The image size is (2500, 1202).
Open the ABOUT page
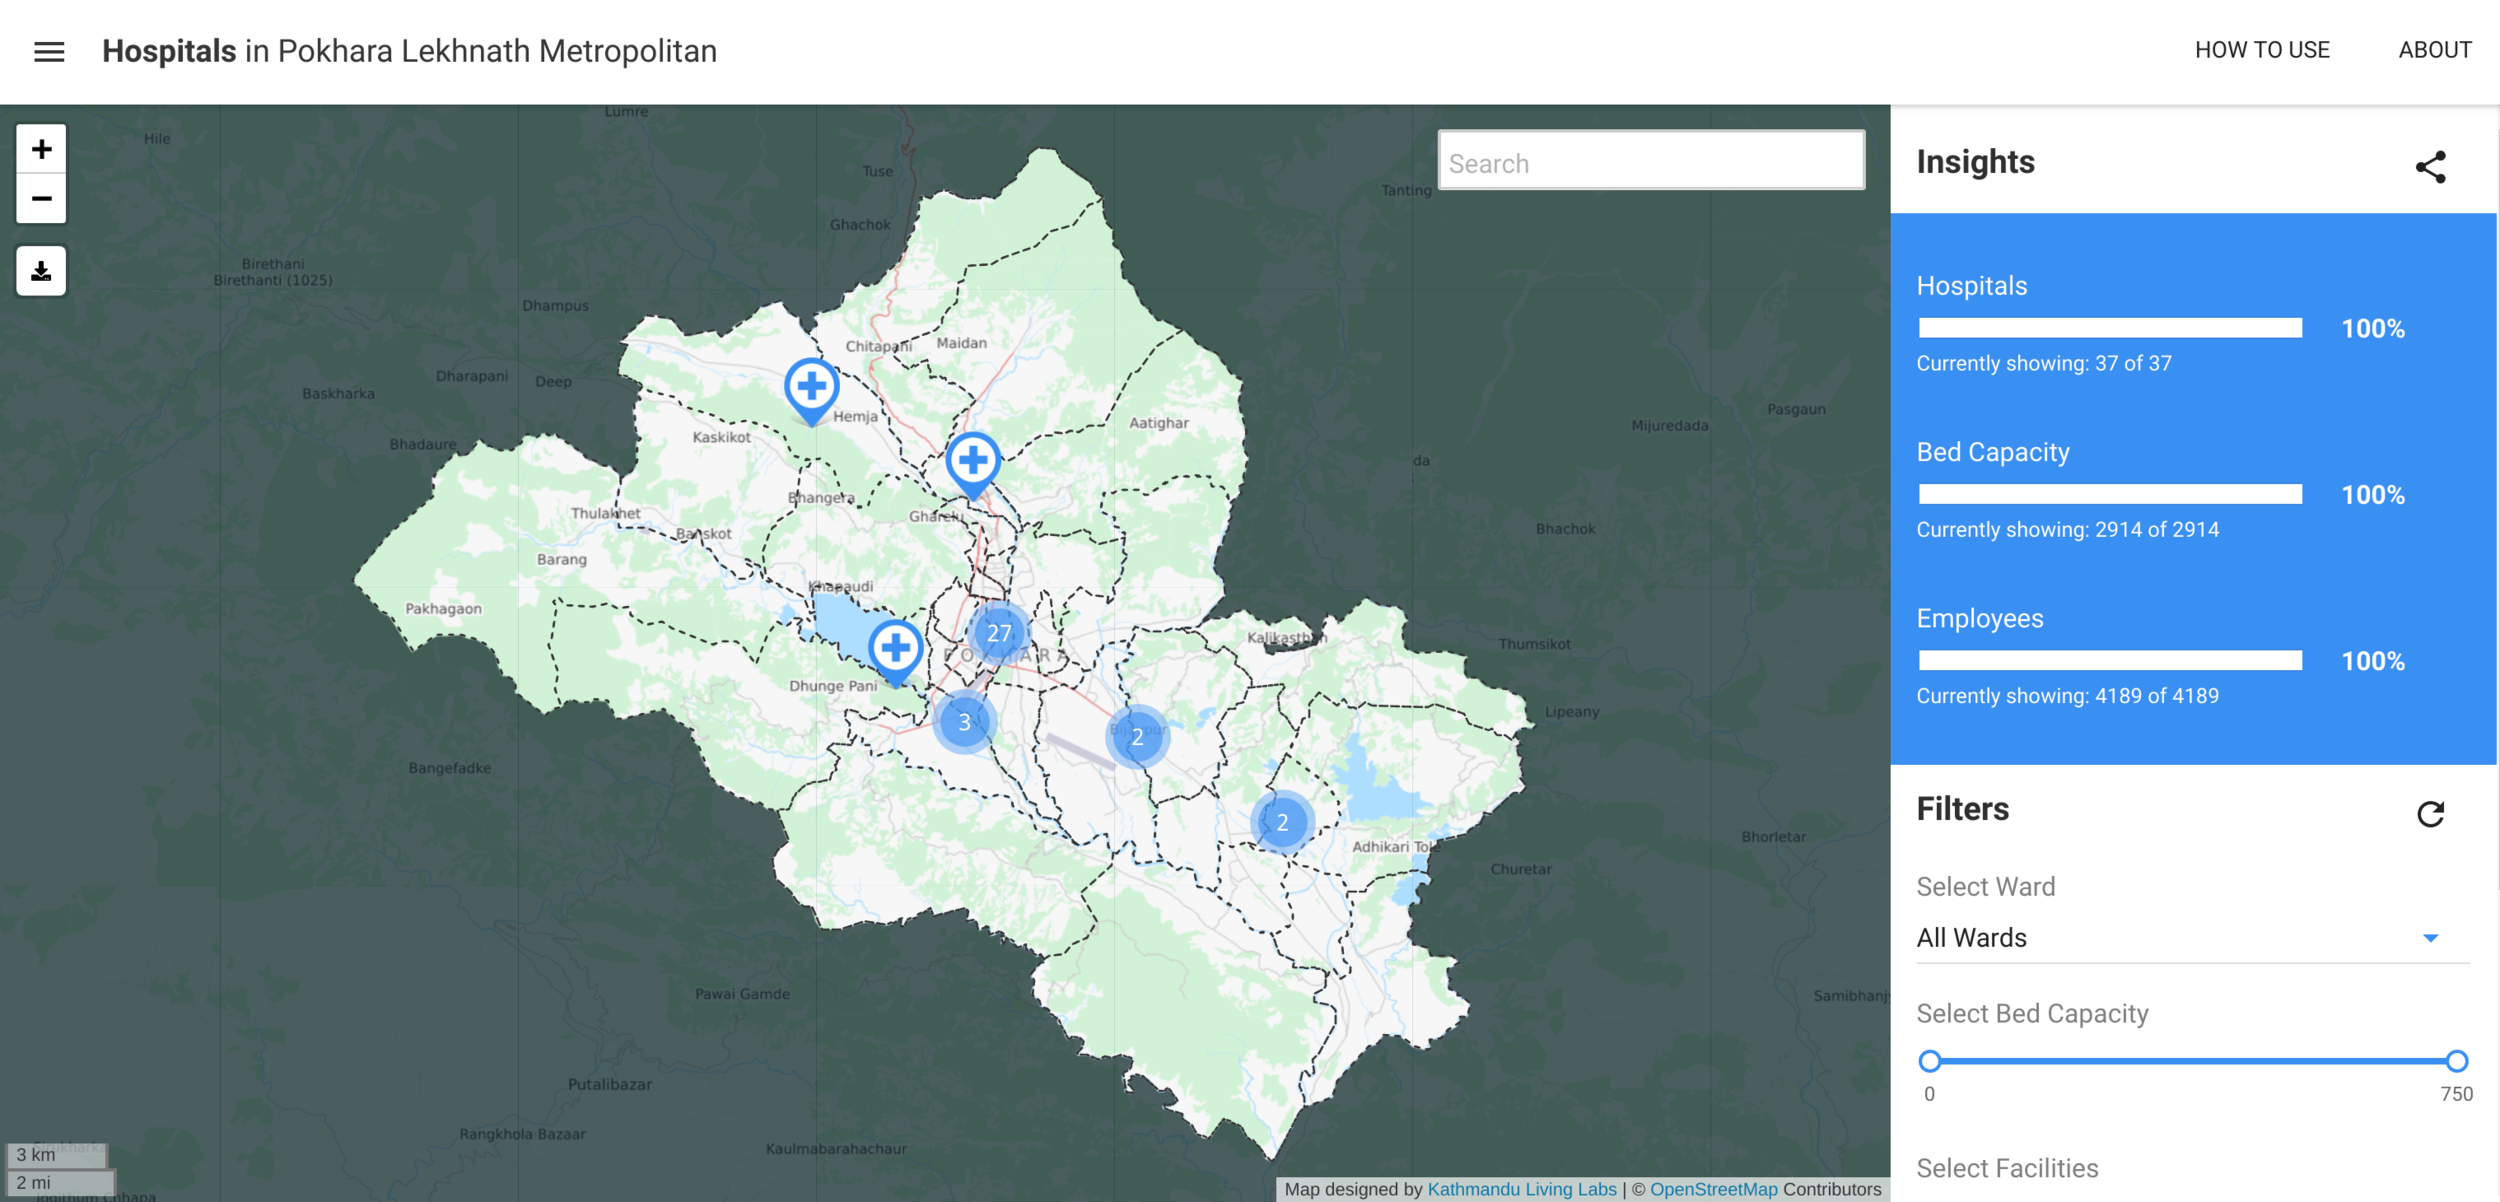tap(2434, 50)
